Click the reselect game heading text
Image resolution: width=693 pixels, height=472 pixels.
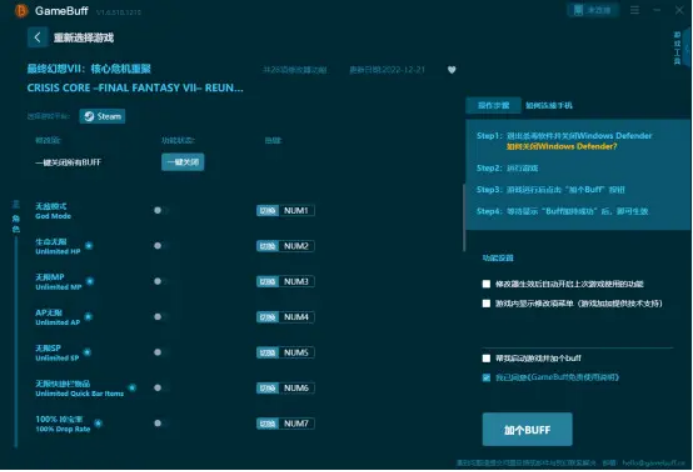click(84, 38)
